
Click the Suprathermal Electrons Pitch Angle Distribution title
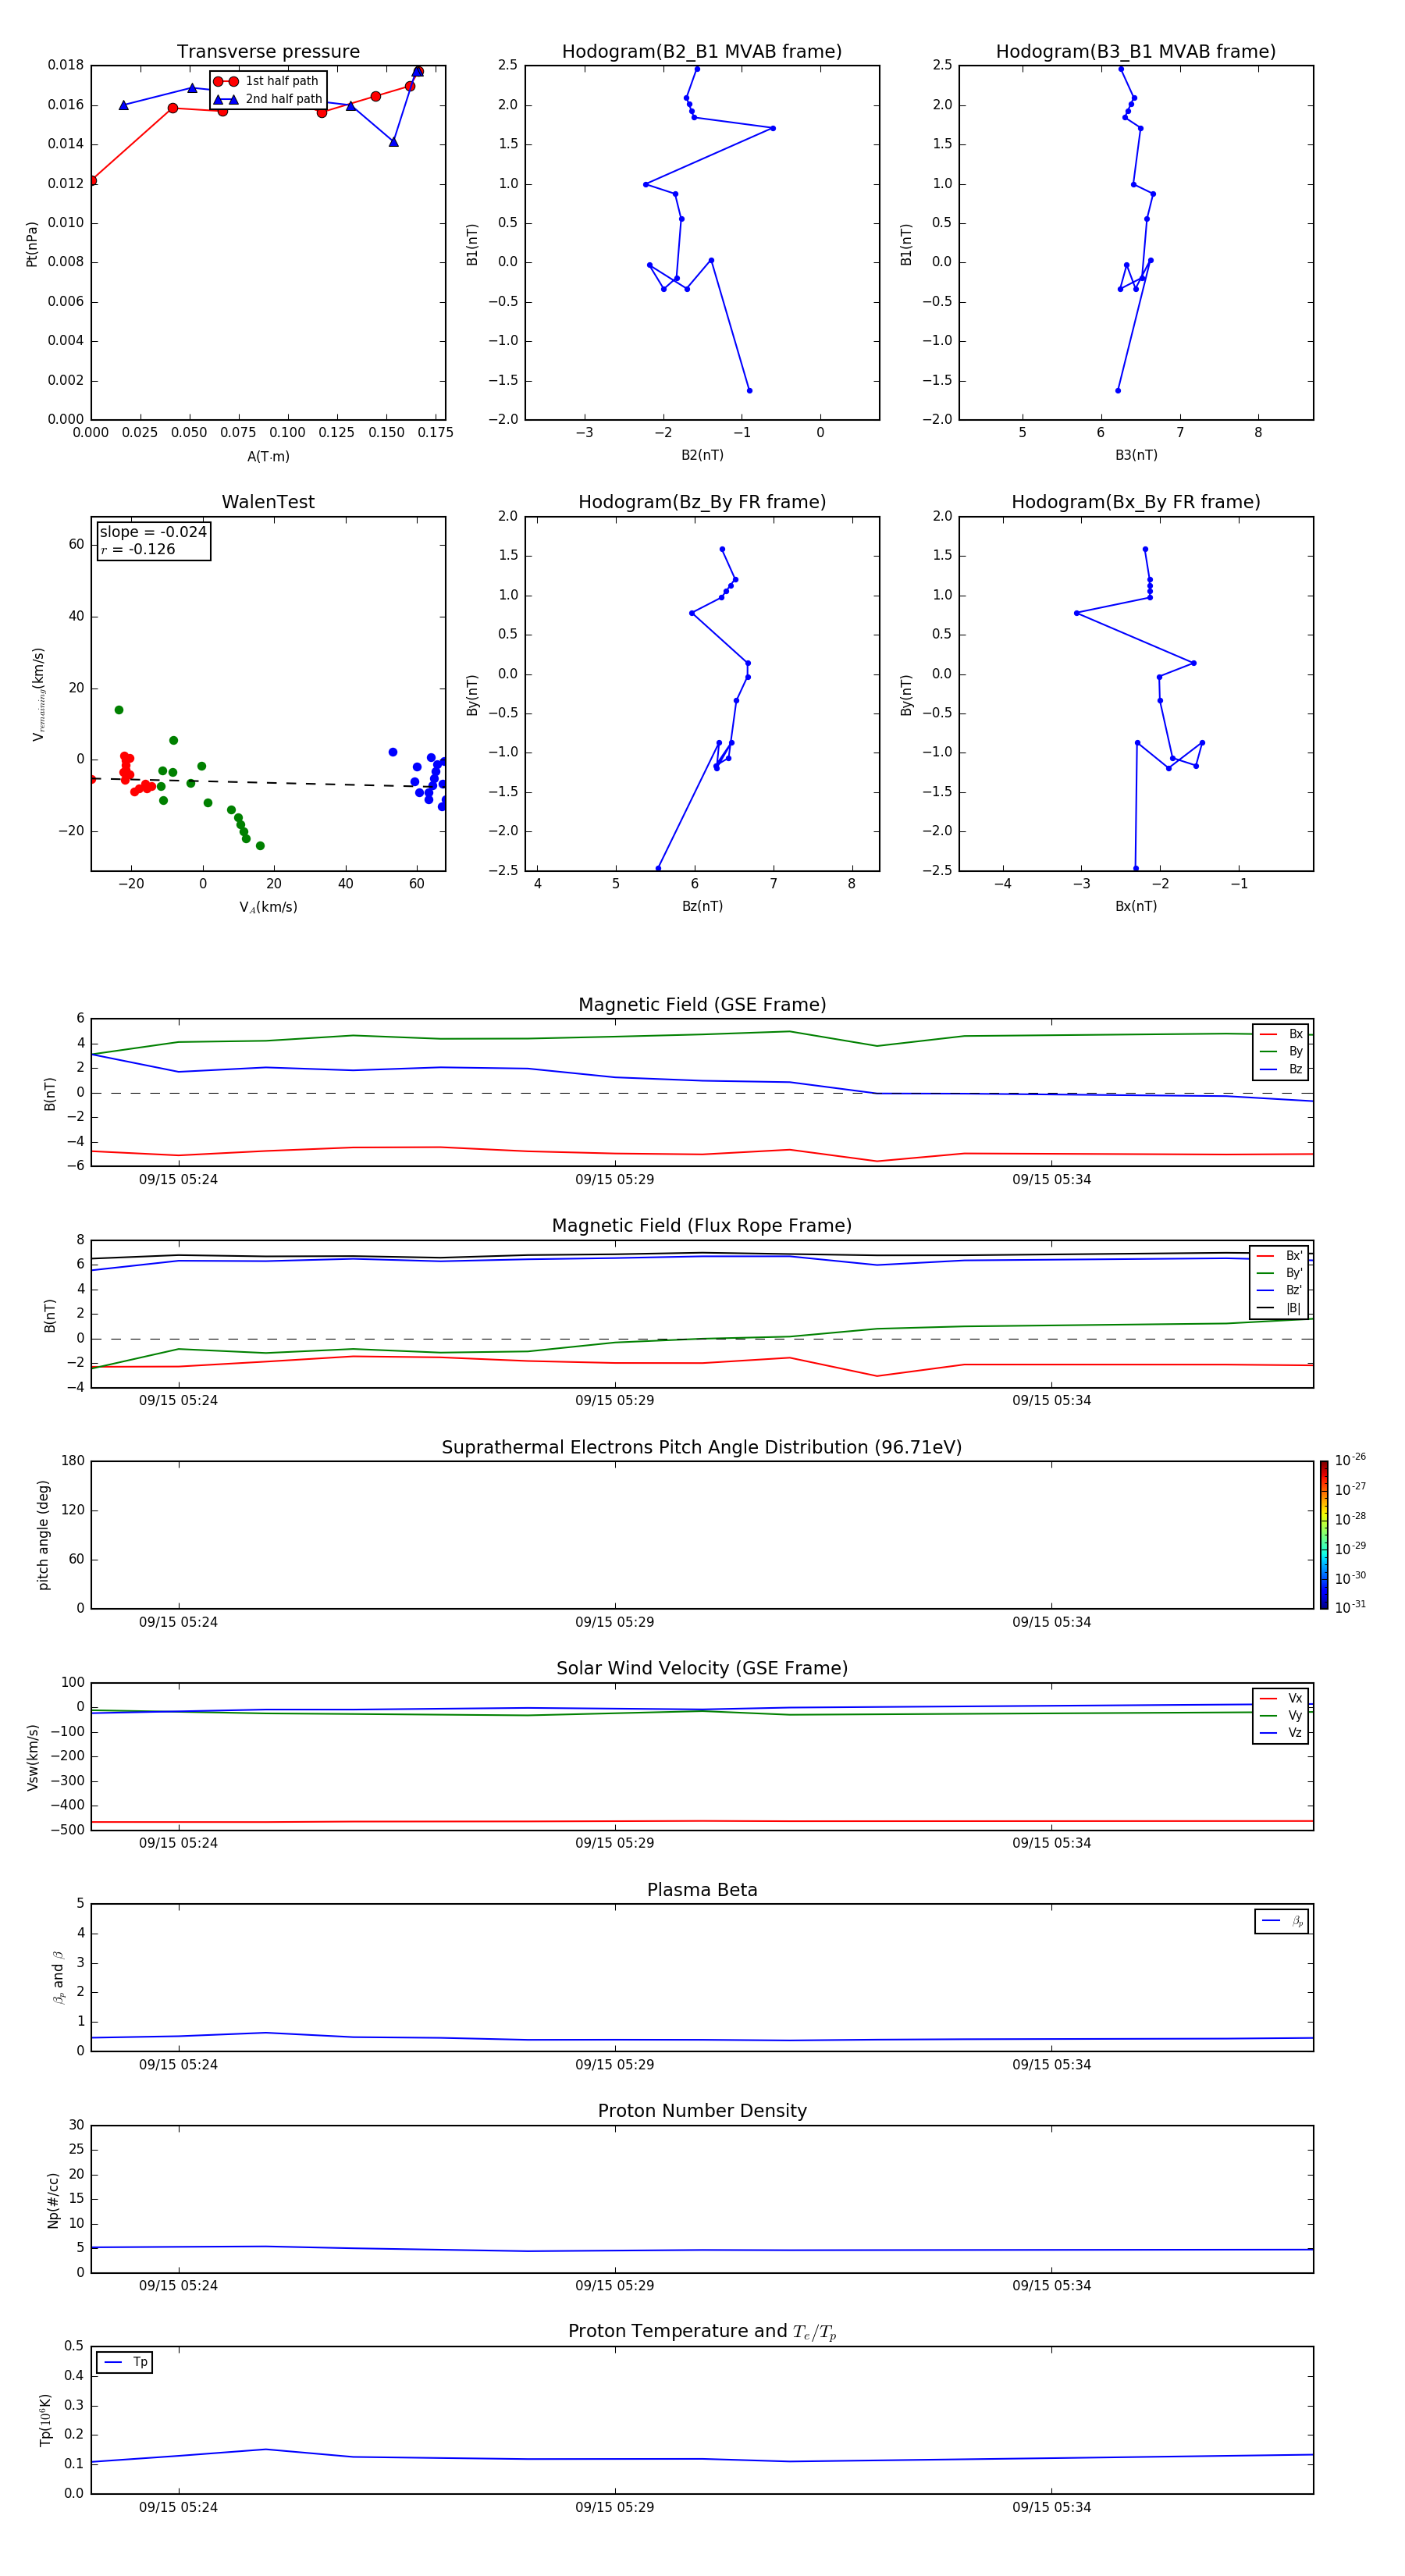click(702, 1448)
